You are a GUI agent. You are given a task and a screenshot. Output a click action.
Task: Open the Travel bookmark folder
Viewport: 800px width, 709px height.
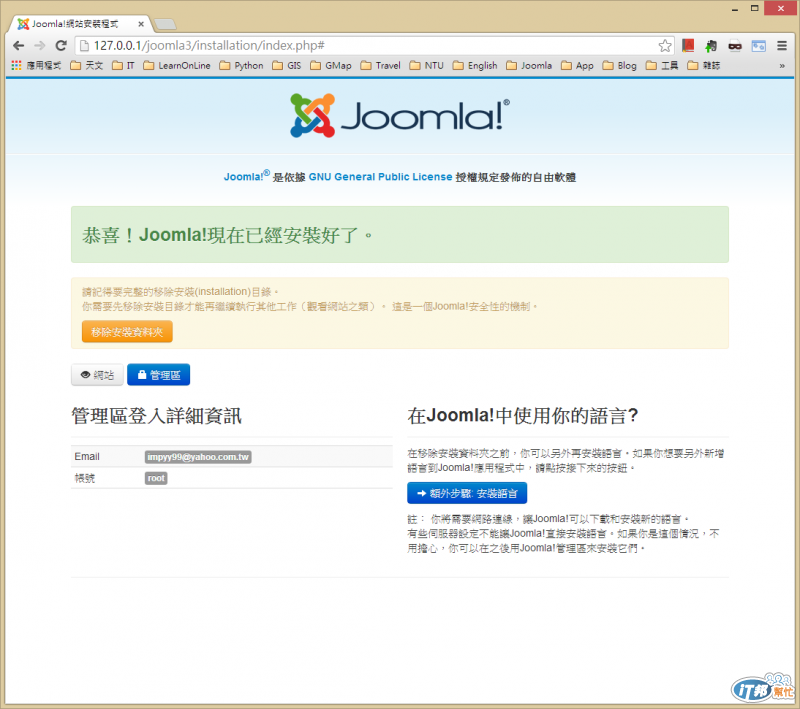[x=381, y=65]
